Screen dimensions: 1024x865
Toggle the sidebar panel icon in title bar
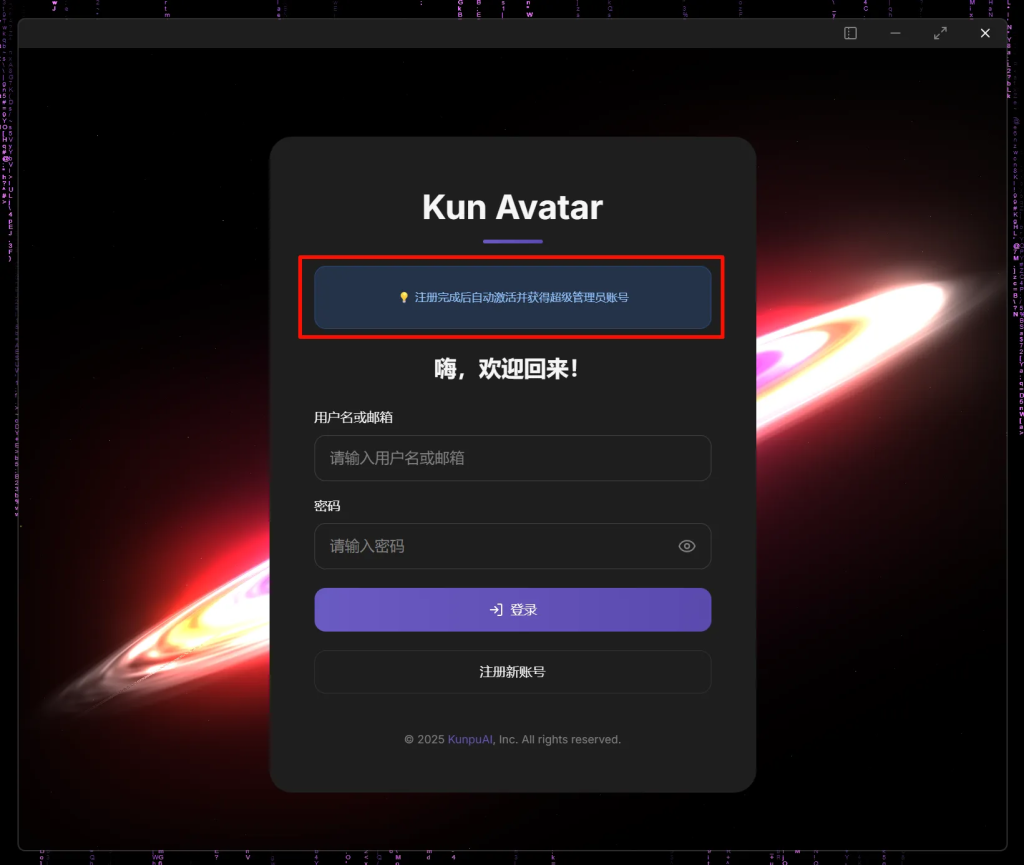[850, 33]
